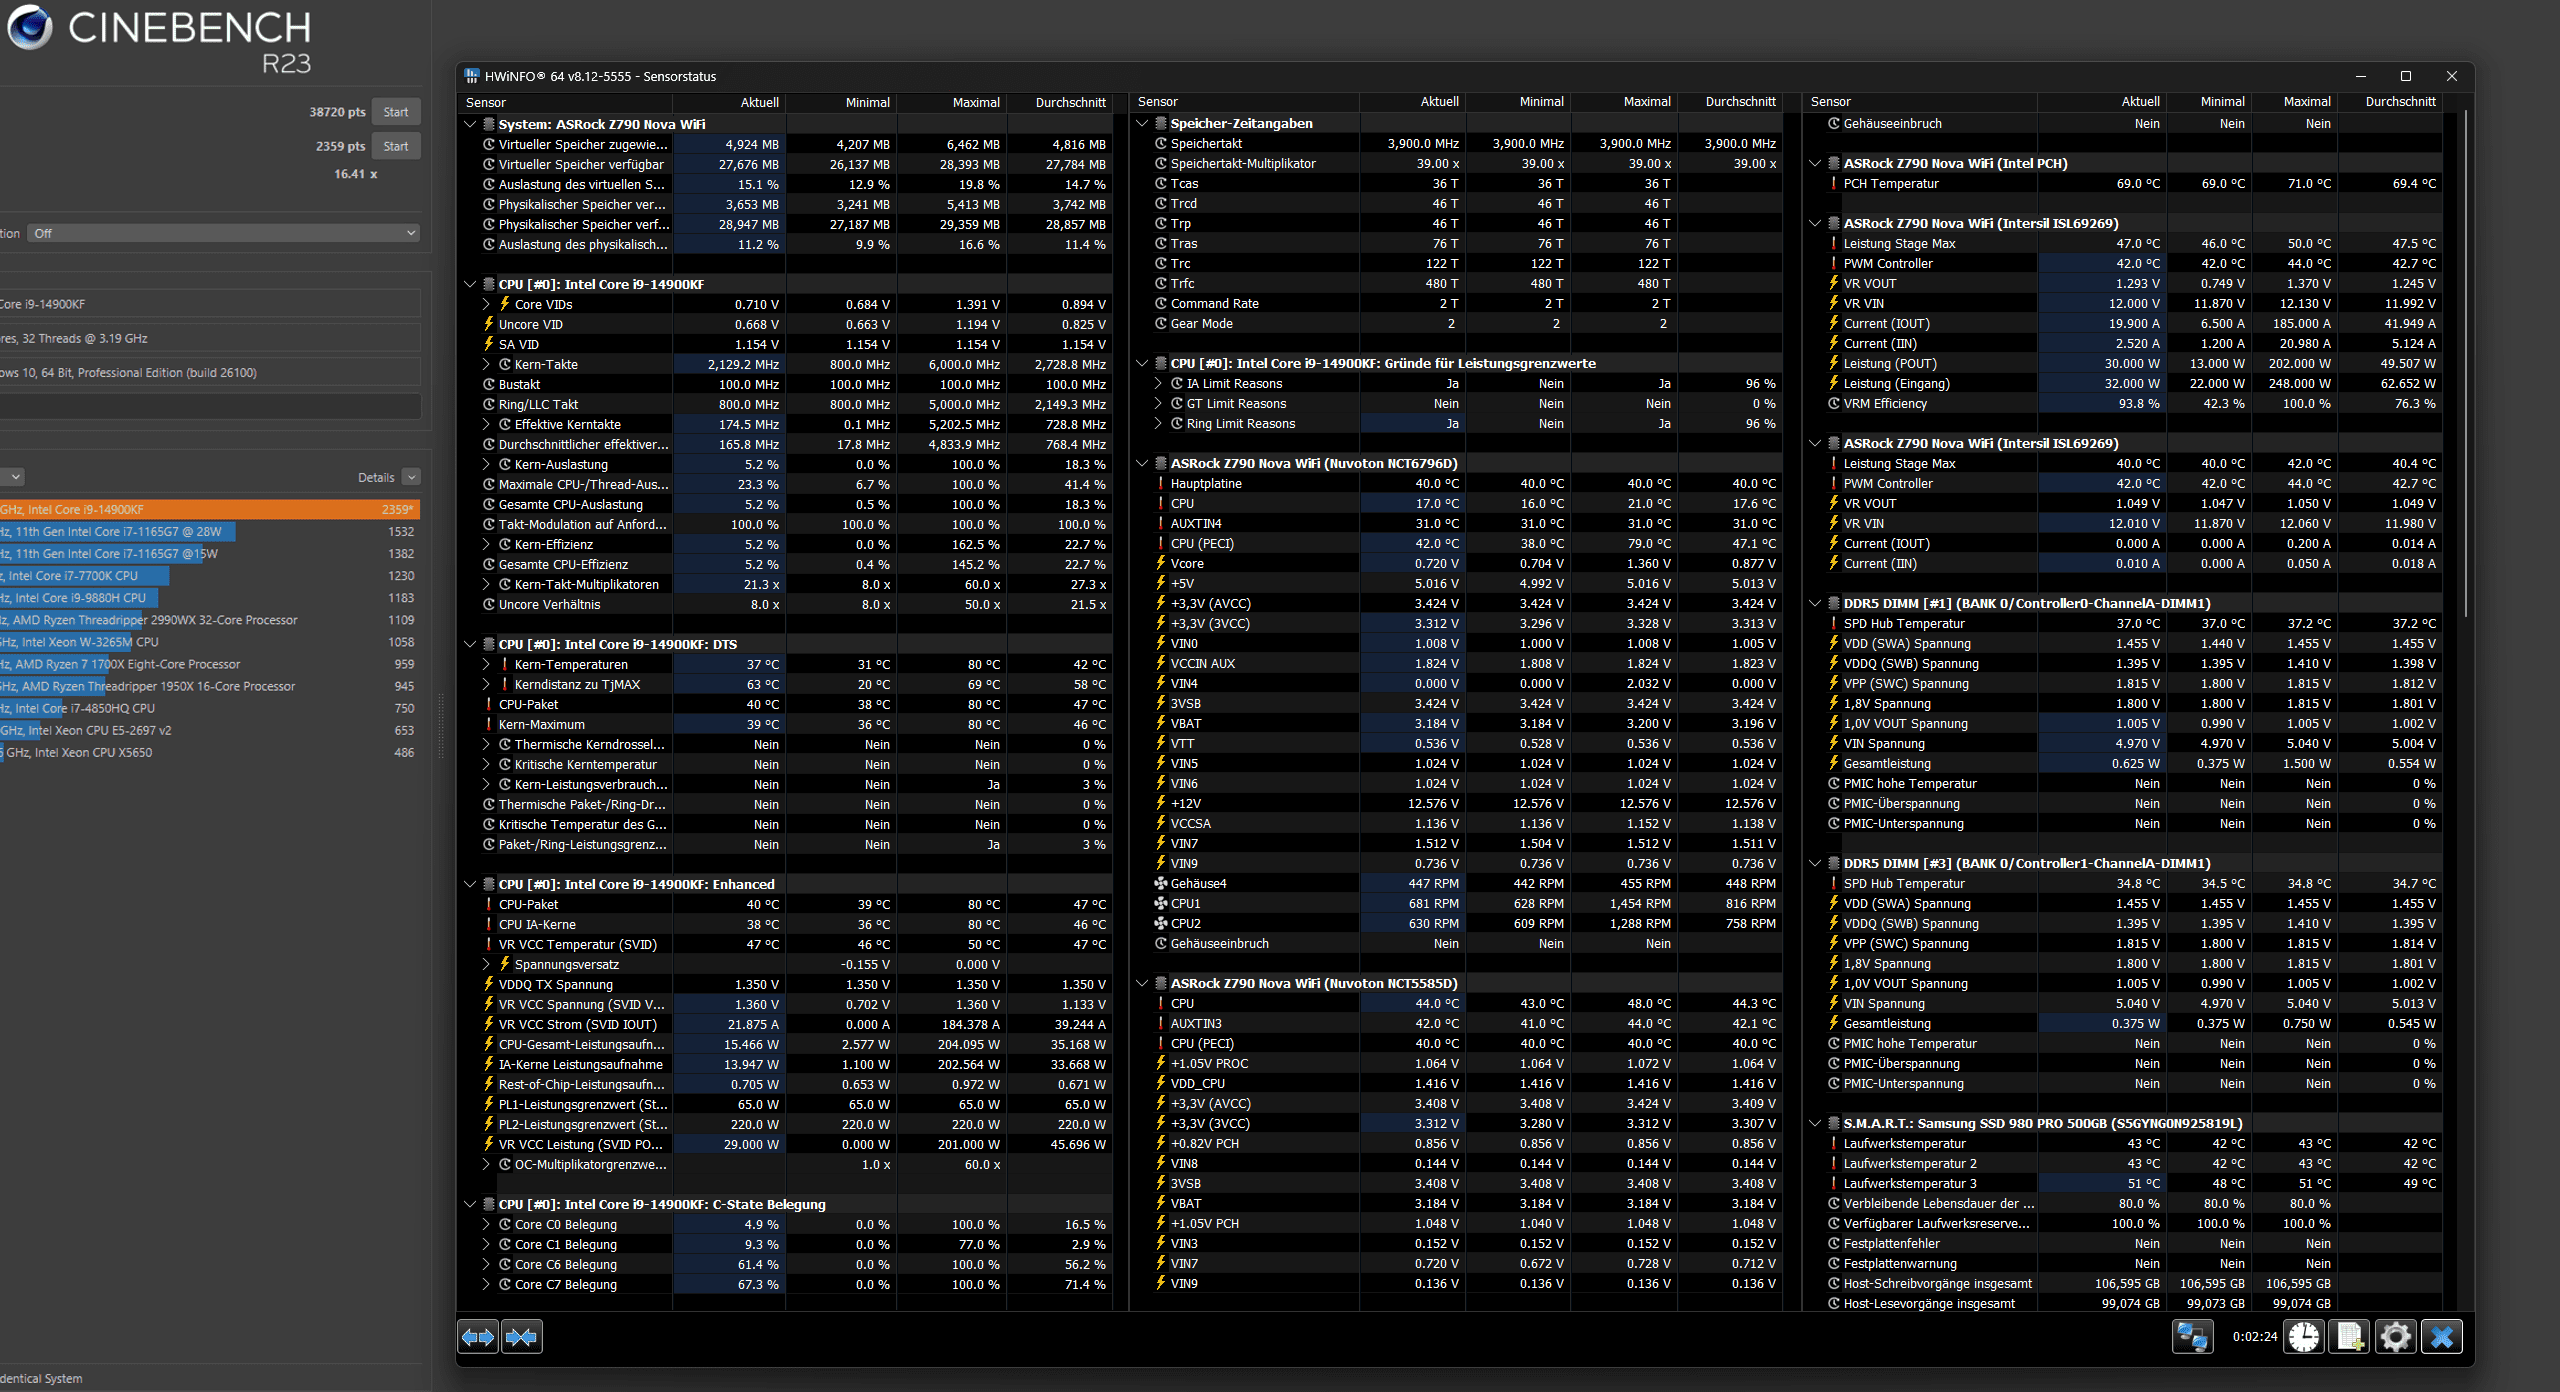The image size is (2560, 1392).
Task: Click the thermometer icon beside PCH Temperatur
Action: (x=1834, y=184)
